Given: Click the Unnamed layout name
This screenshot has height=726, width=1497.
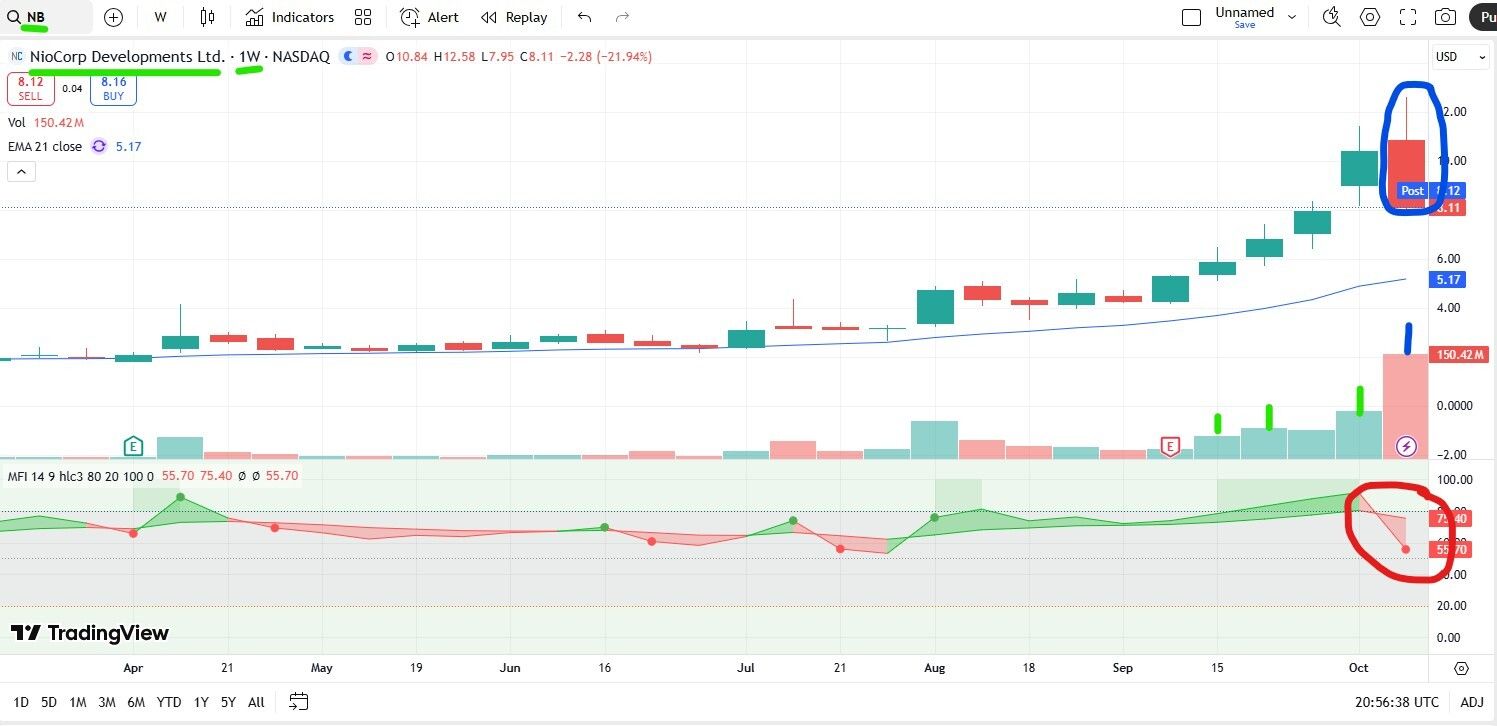Looking at the screenshot, I should coord(1244,12).
